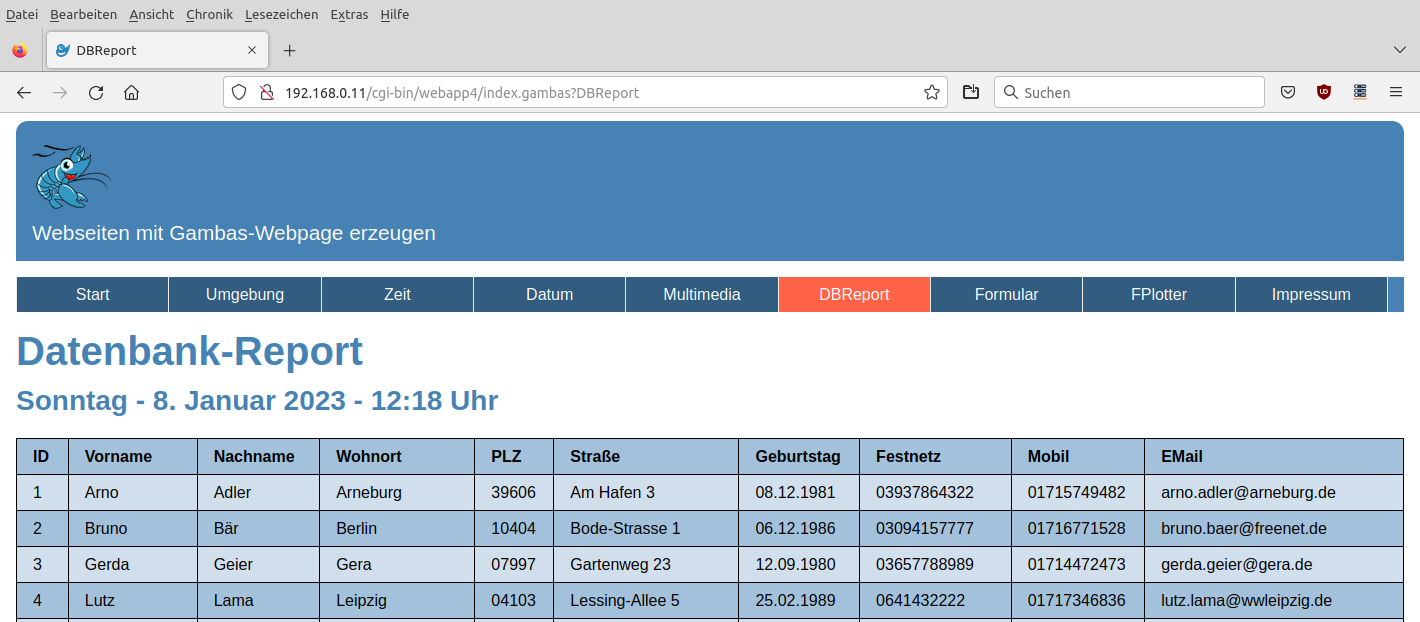Go to the browser Home page
The width and height of the screenshot is (1420, 622).
[131, 93]
